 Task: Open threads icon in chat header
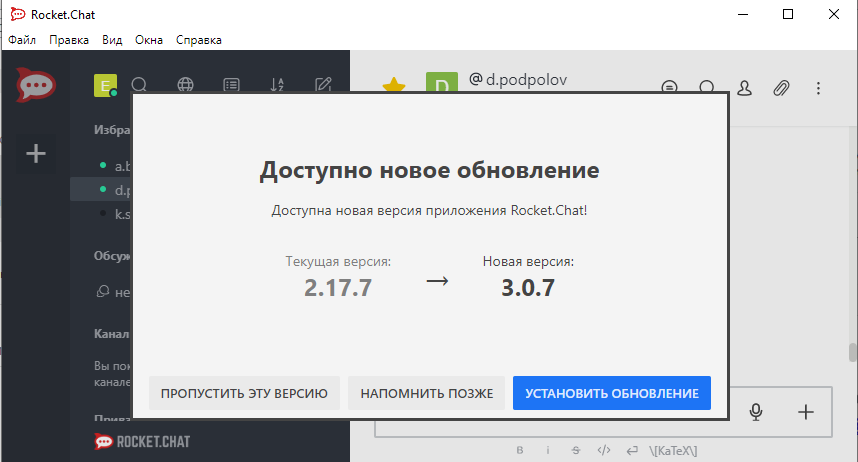[x=669, y=86]
